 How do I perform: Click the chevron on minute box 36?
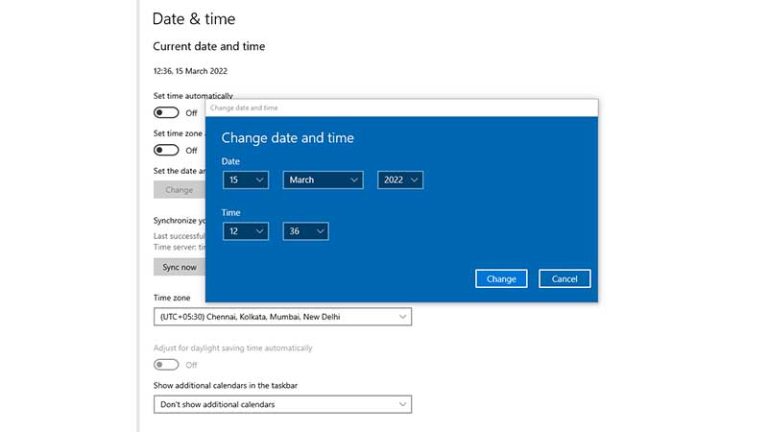tap(320, 232)
